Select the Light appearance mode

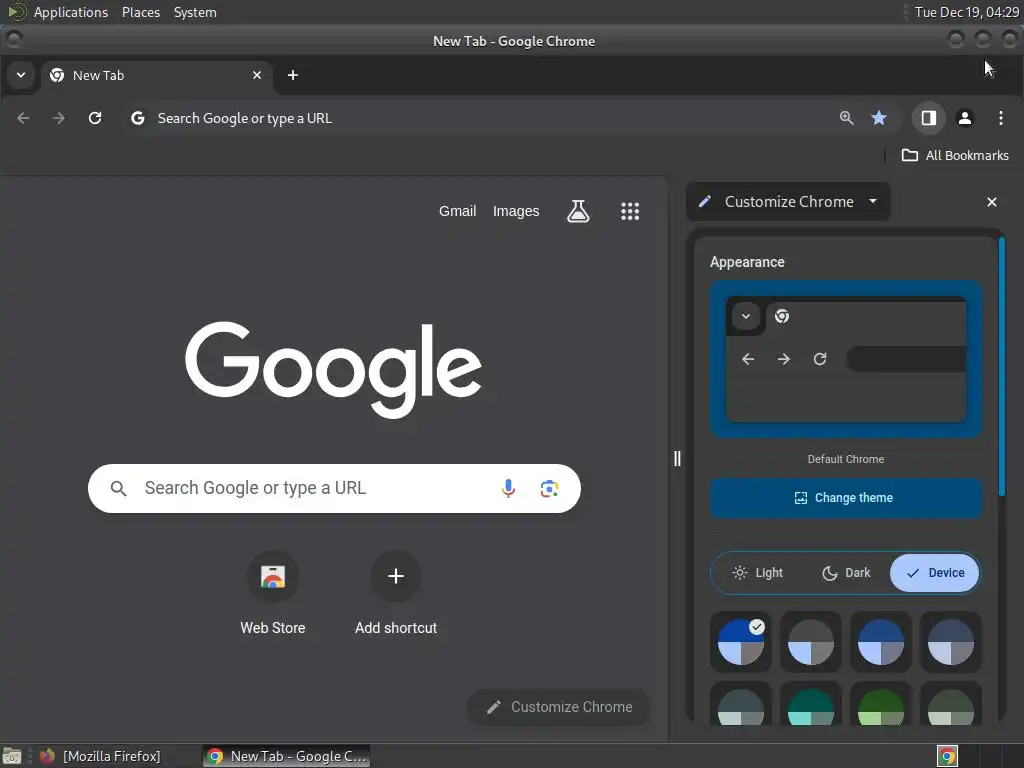[x=758, y=573]
